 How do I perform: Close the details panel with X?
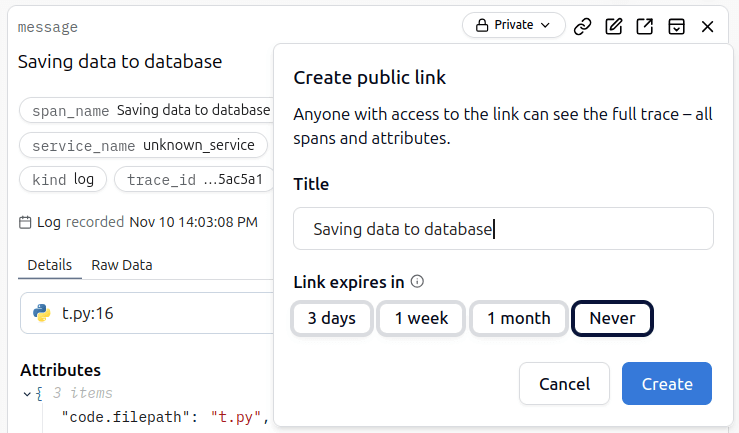pos(707,26)
